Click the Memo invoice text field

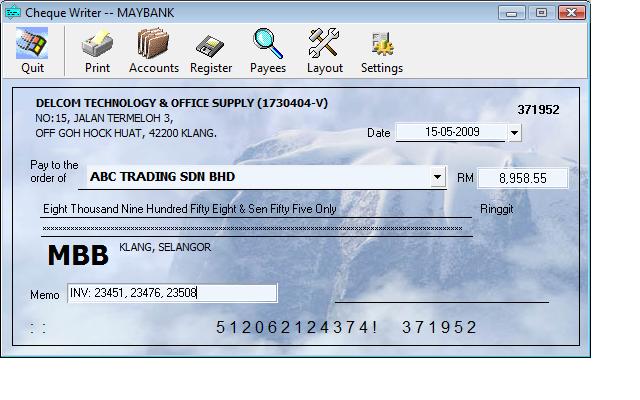click(171, 294)
